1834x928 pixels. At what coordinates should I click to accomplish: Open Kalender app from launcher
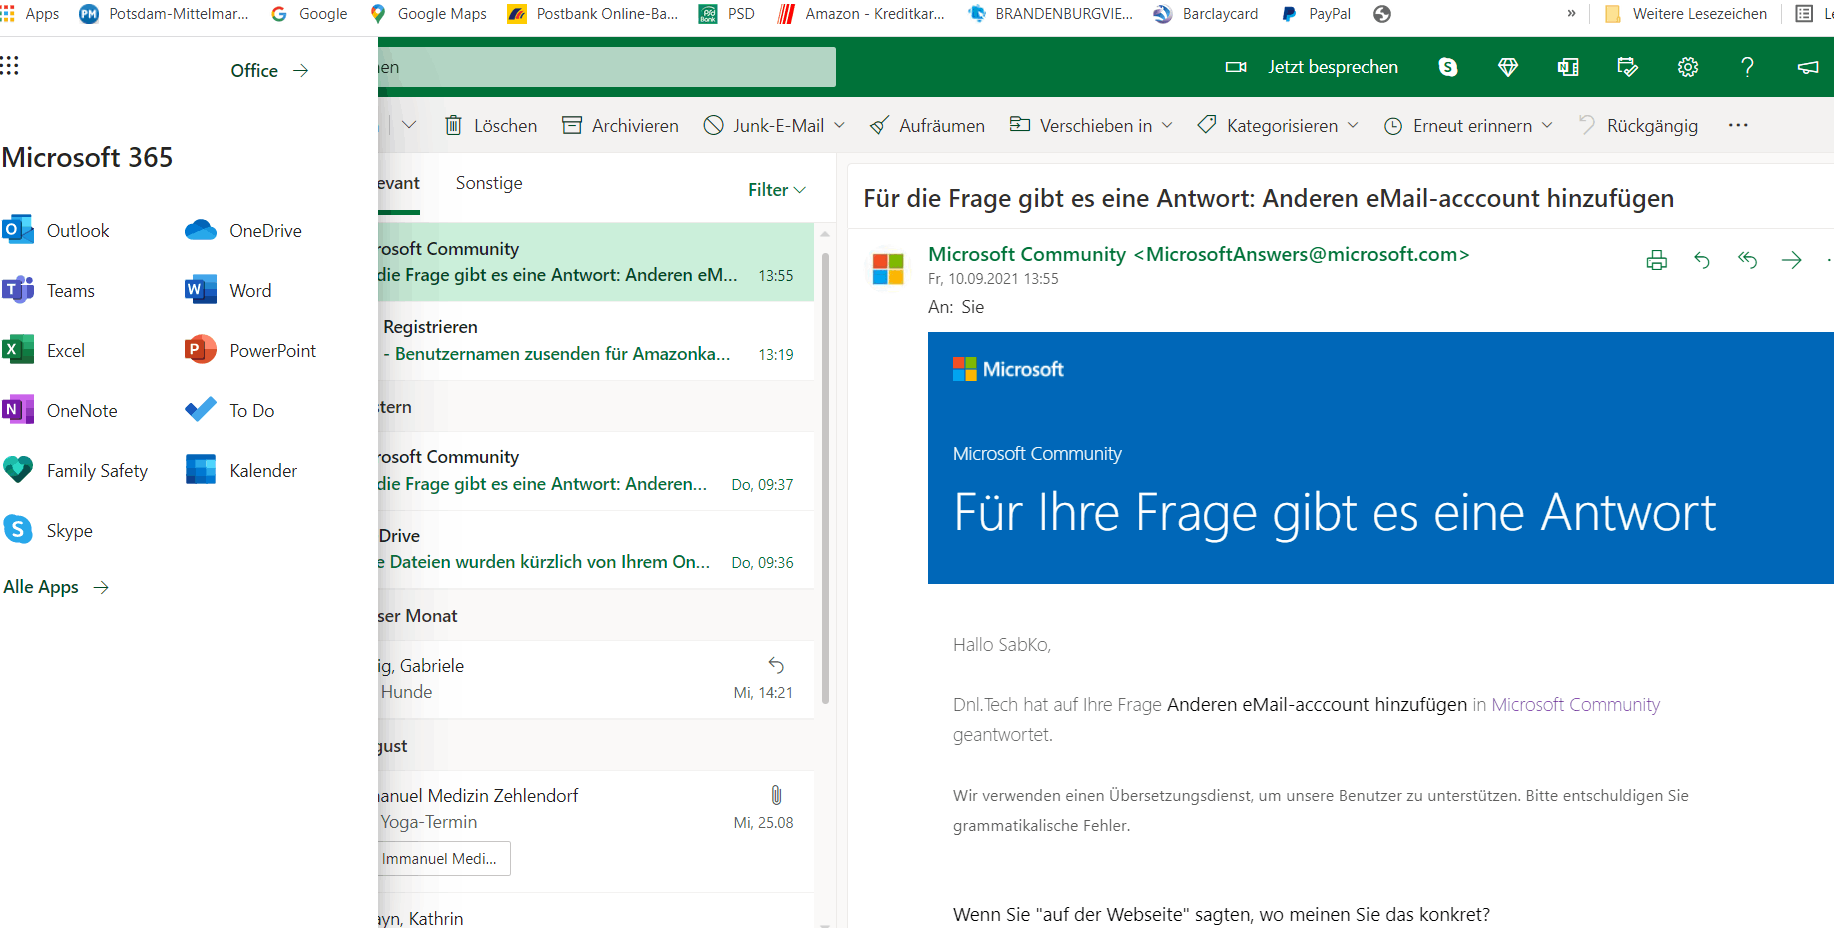click(x=241, y=471)
